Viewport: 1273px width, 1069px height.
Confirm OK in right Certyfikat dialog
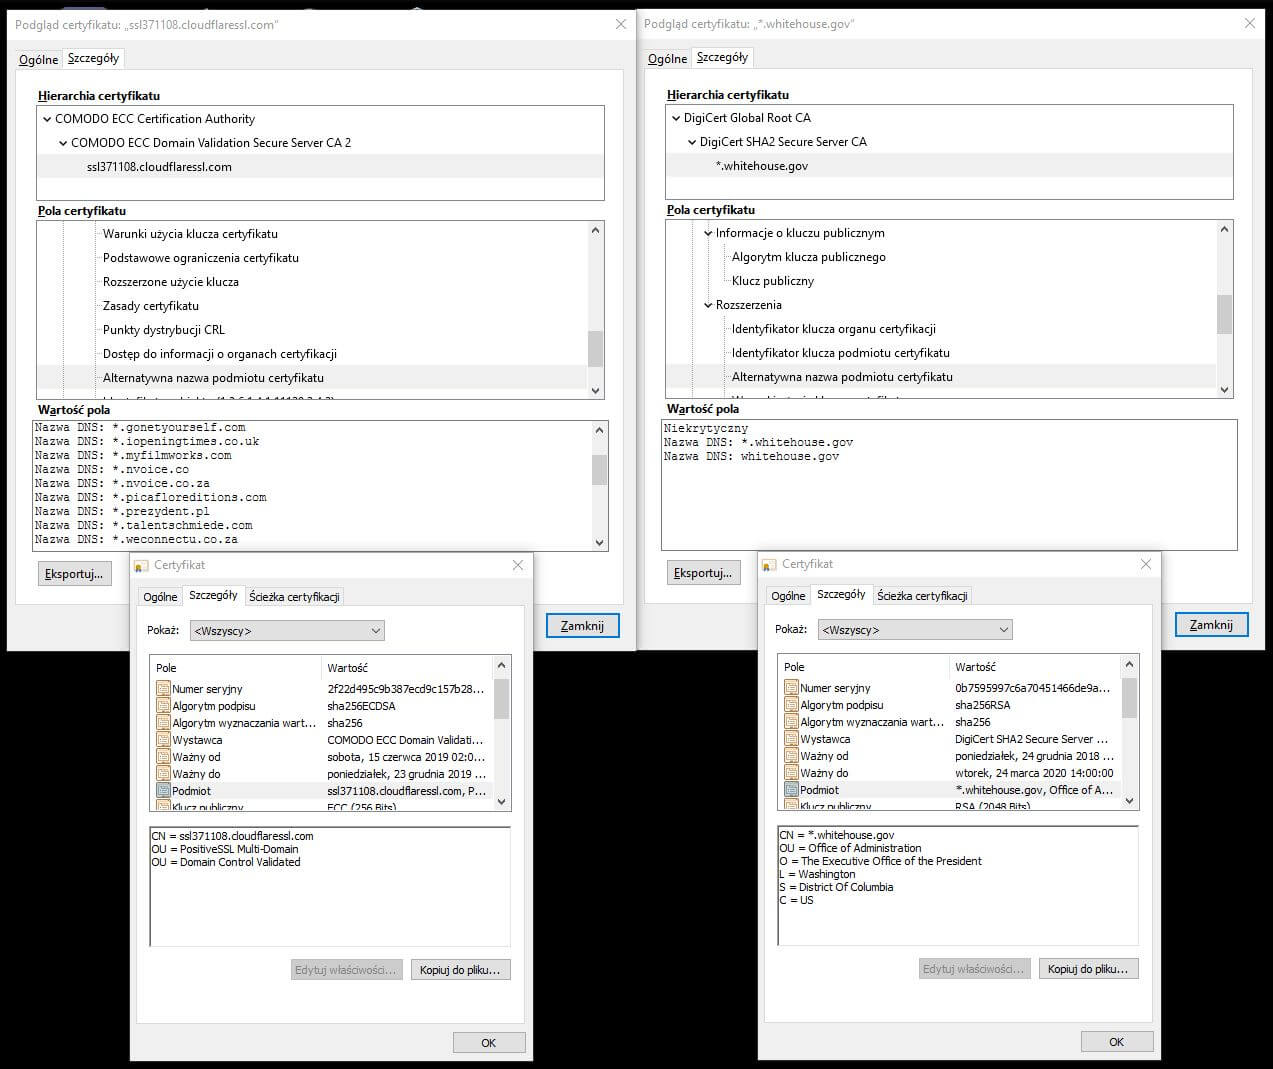pos(1116,1042)
